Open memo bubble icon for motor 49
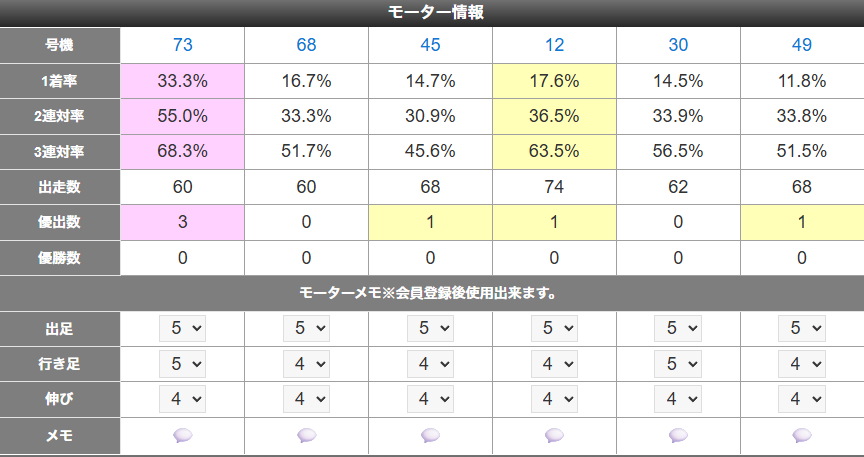The height and width of the screenshot is (457, 864). [802, 436]
